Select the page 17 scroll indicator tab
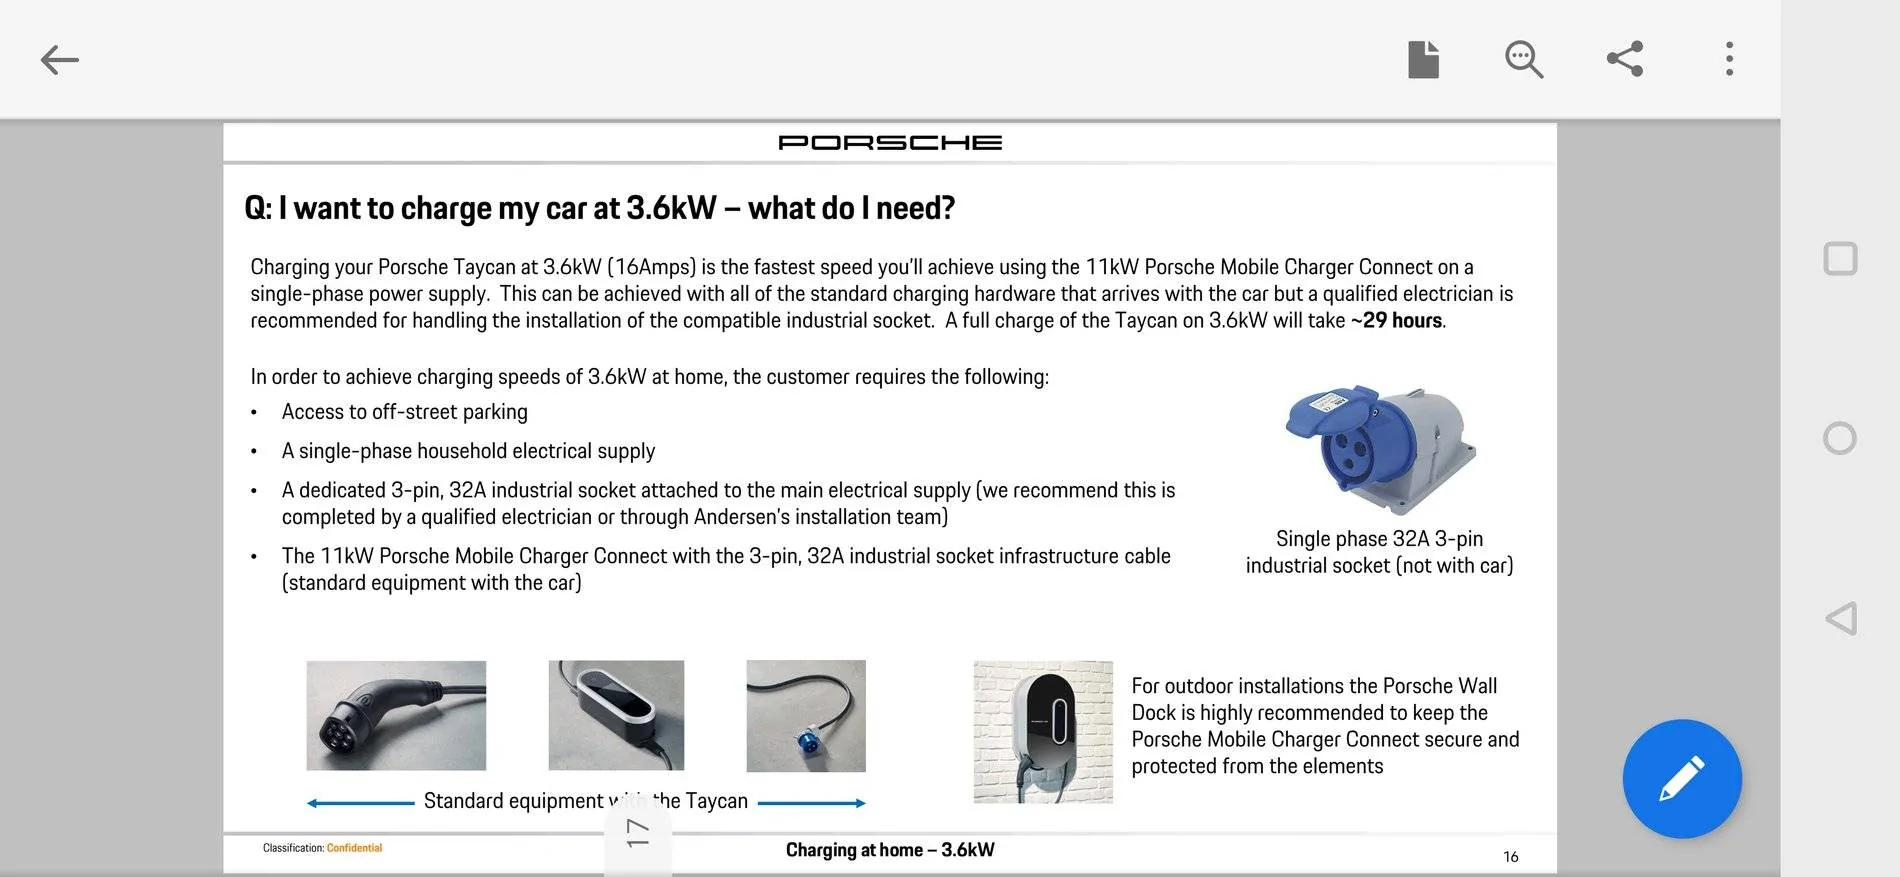 638,832
